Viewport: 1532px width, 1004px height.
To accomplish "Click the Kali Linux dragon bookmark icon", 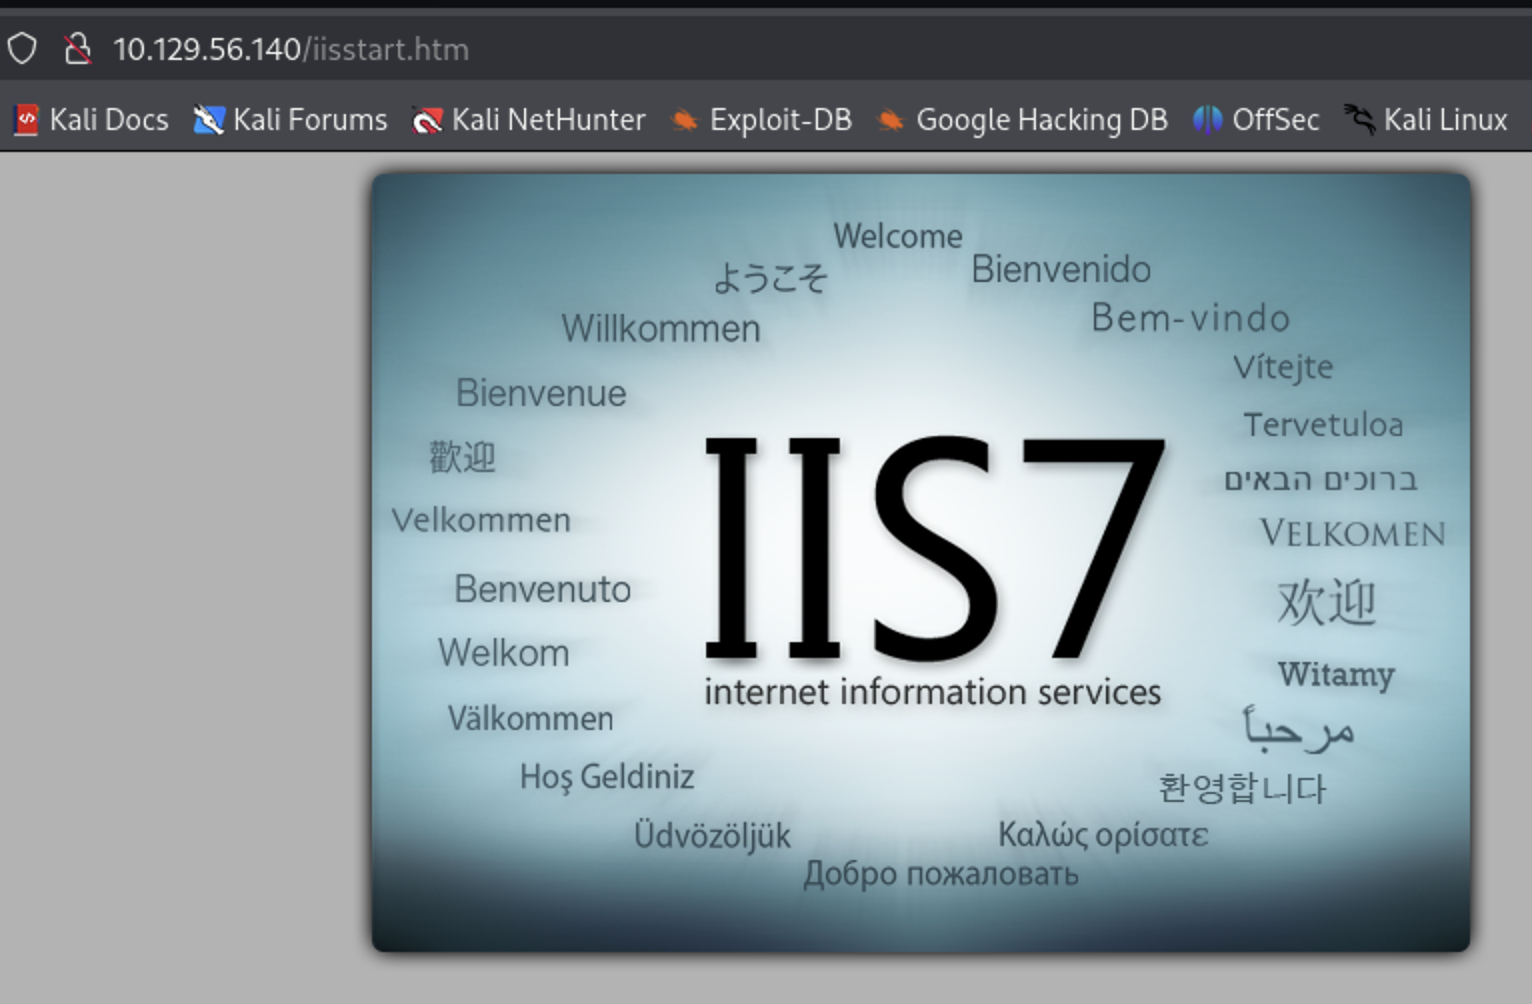I will (x=1359, y=120).
